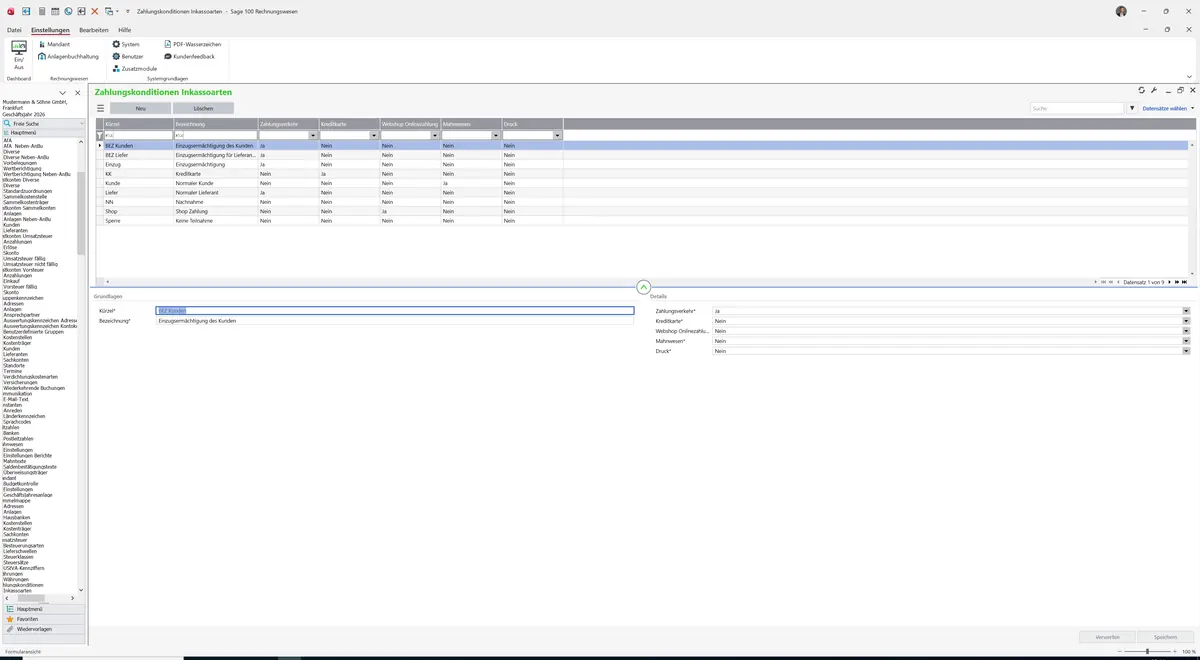Open Mandant settings in the ribbon

point(54,44)
